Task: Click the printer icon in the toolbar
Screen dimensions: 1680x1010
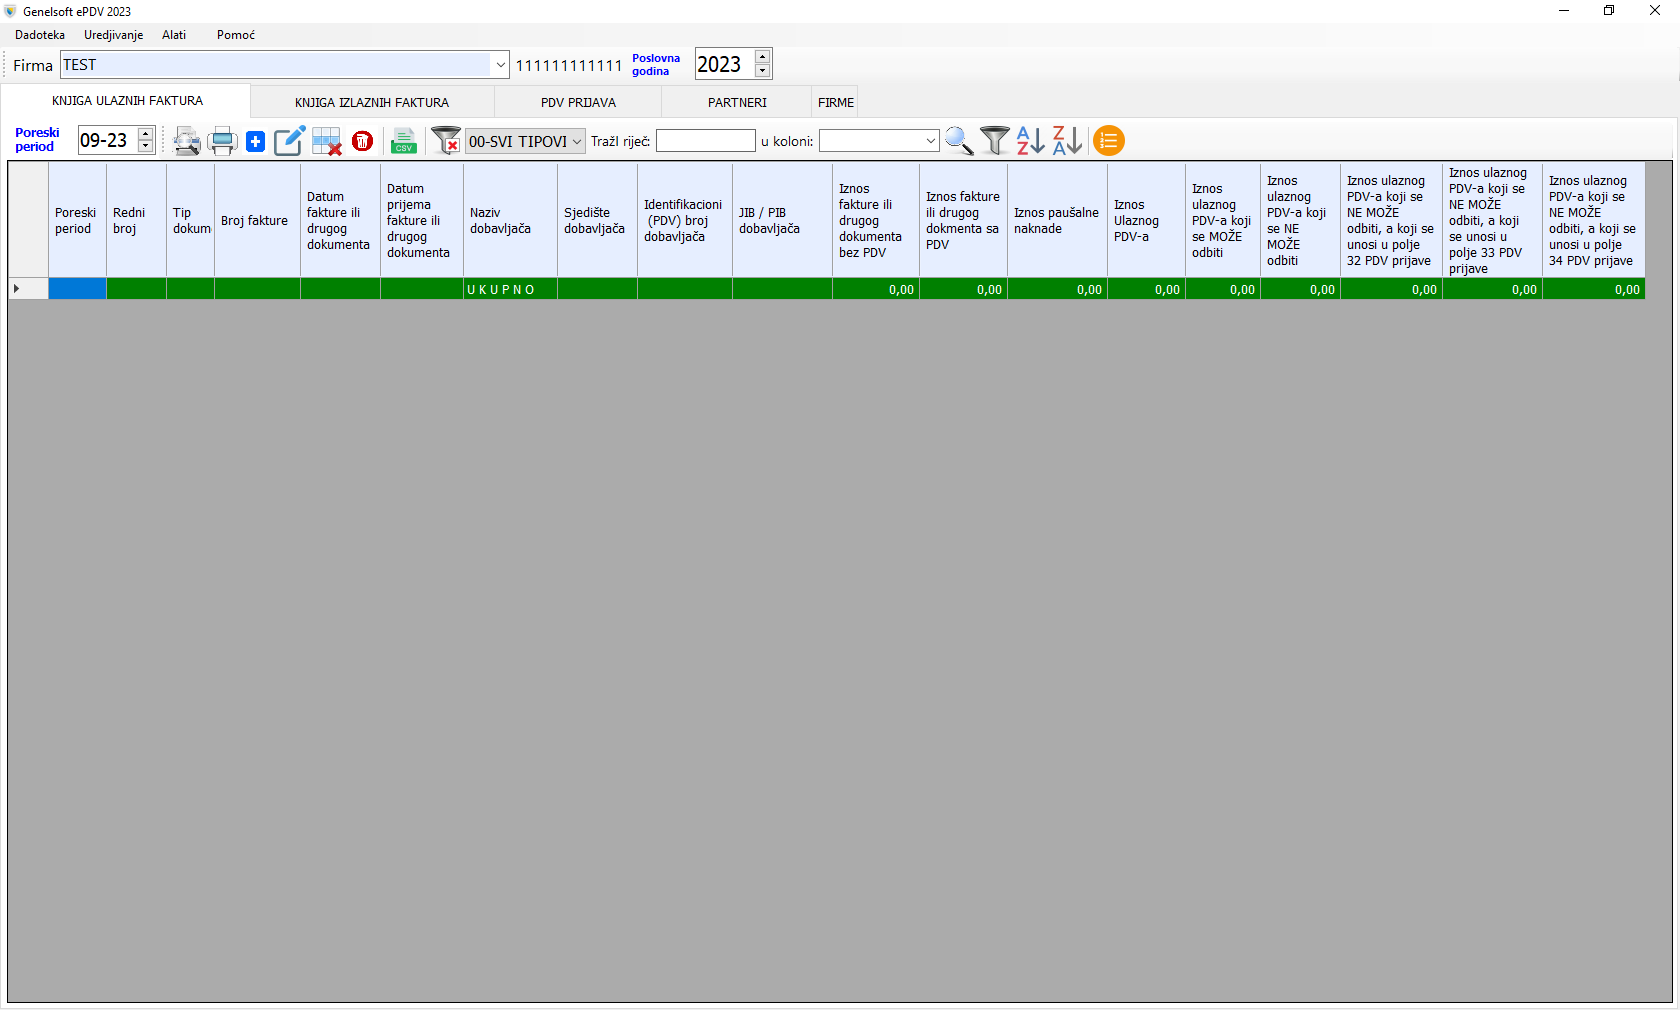Action: click(x=222, y=141)
